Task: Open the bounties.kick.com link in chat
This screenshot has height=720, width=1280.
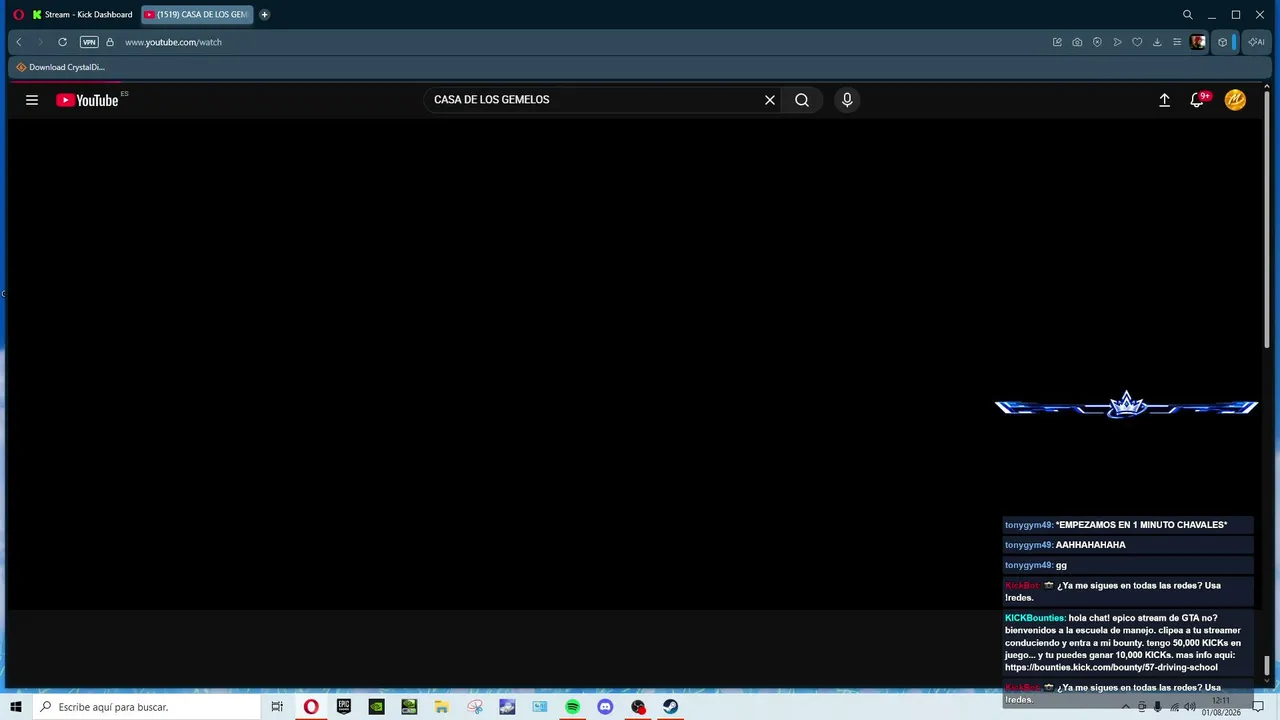Action: (1111, 667)
